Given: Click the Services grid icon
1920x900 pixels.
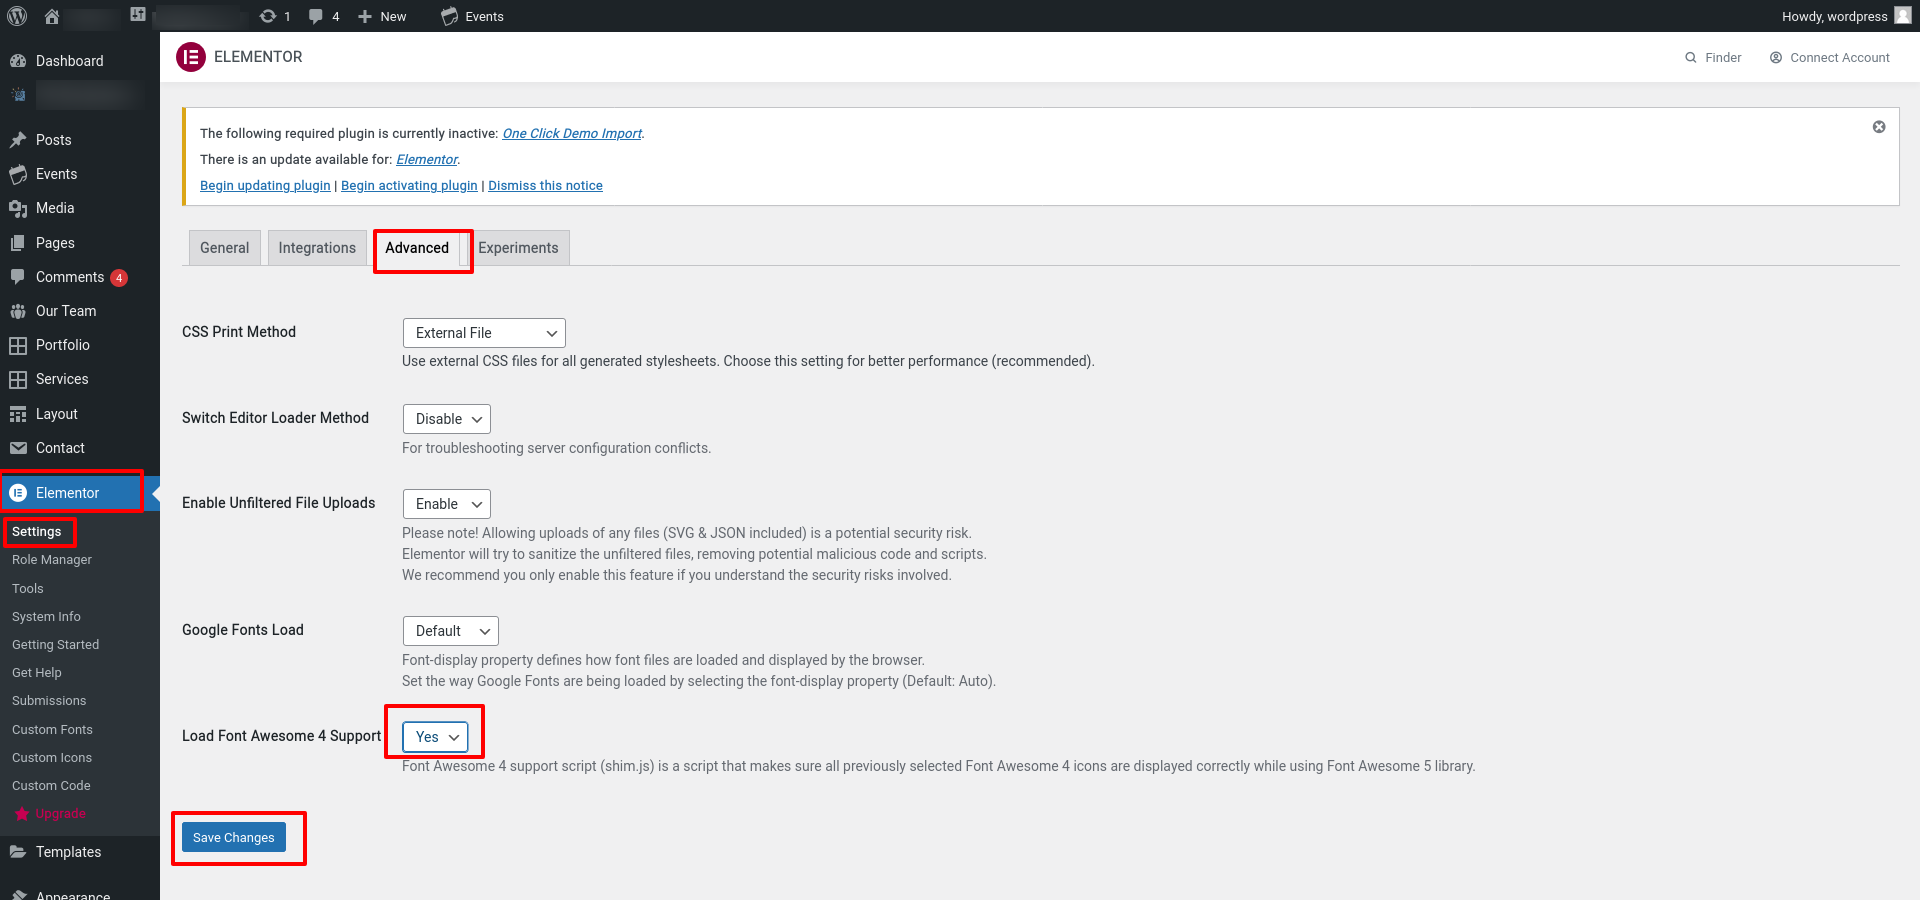Looking at the screenshot, I should coord(18,380).
